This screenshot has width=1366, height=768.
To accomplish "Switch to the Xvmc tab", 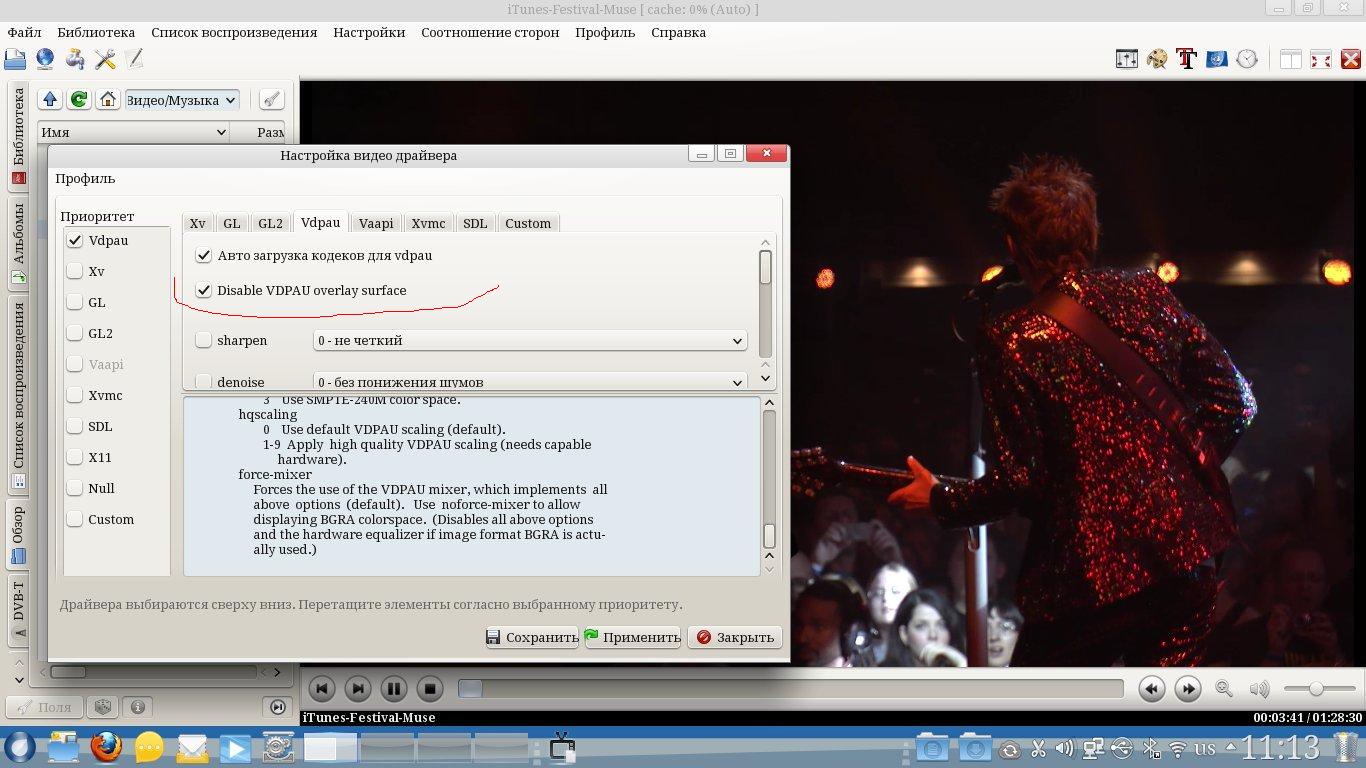I will pos(428,223).
